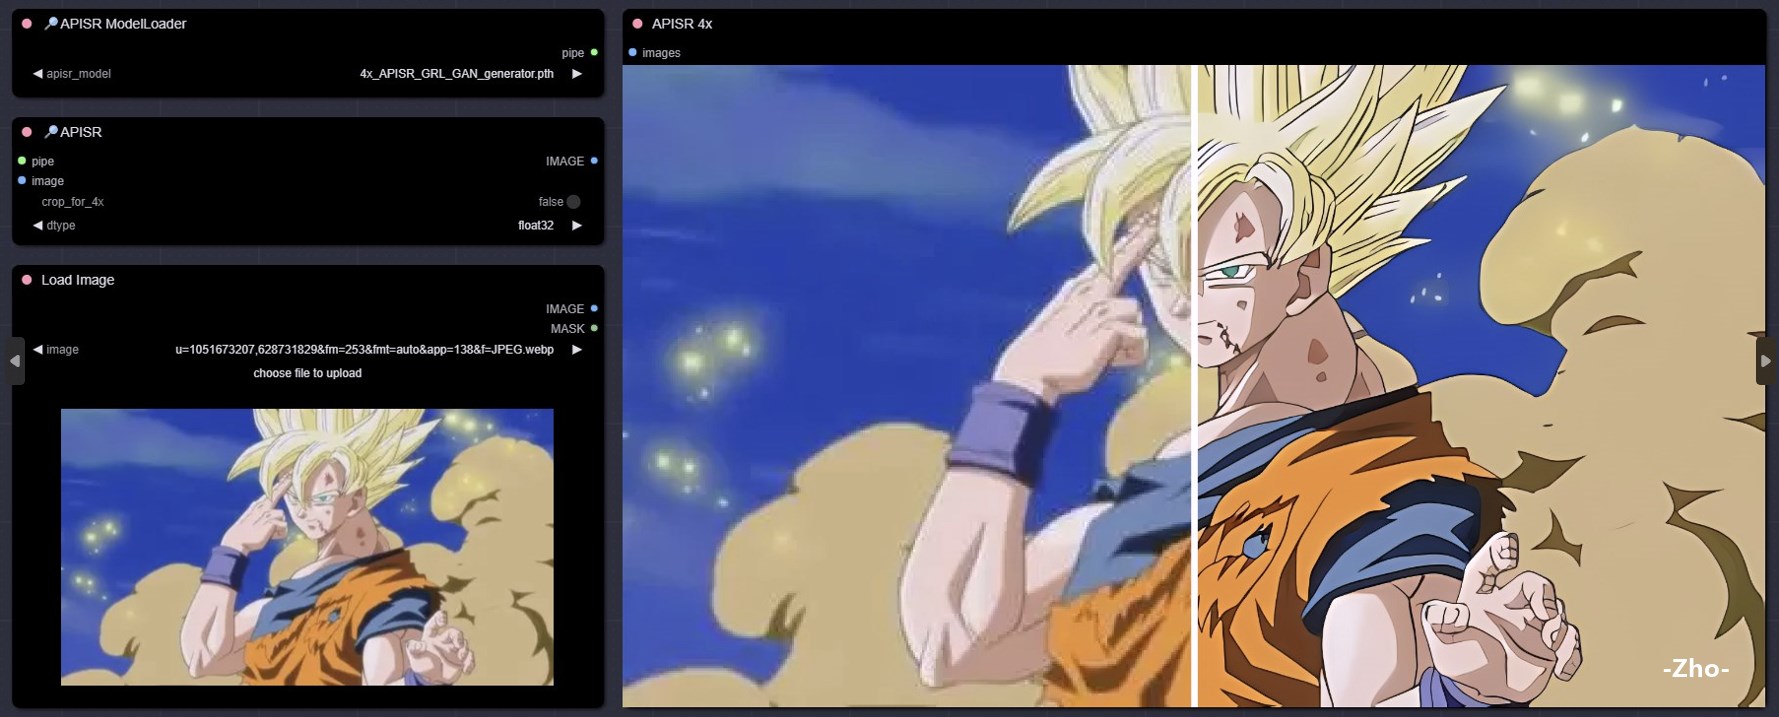Click the upscaled right half of comparison image
Image resolution: width=1779 pixels, height=717 pixels.
point(1481,386)
